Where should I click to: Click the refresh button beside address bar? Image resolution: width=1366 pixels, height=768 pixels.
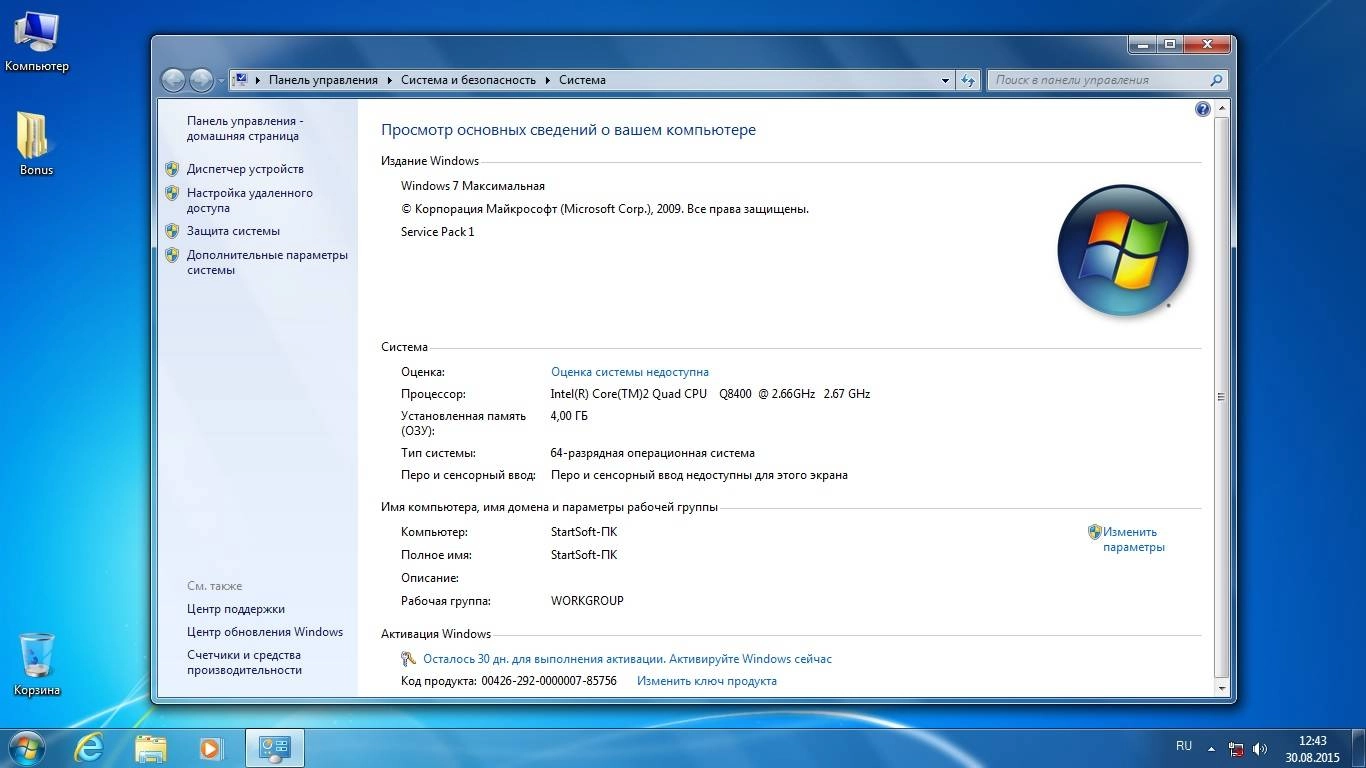click(968, 80)
